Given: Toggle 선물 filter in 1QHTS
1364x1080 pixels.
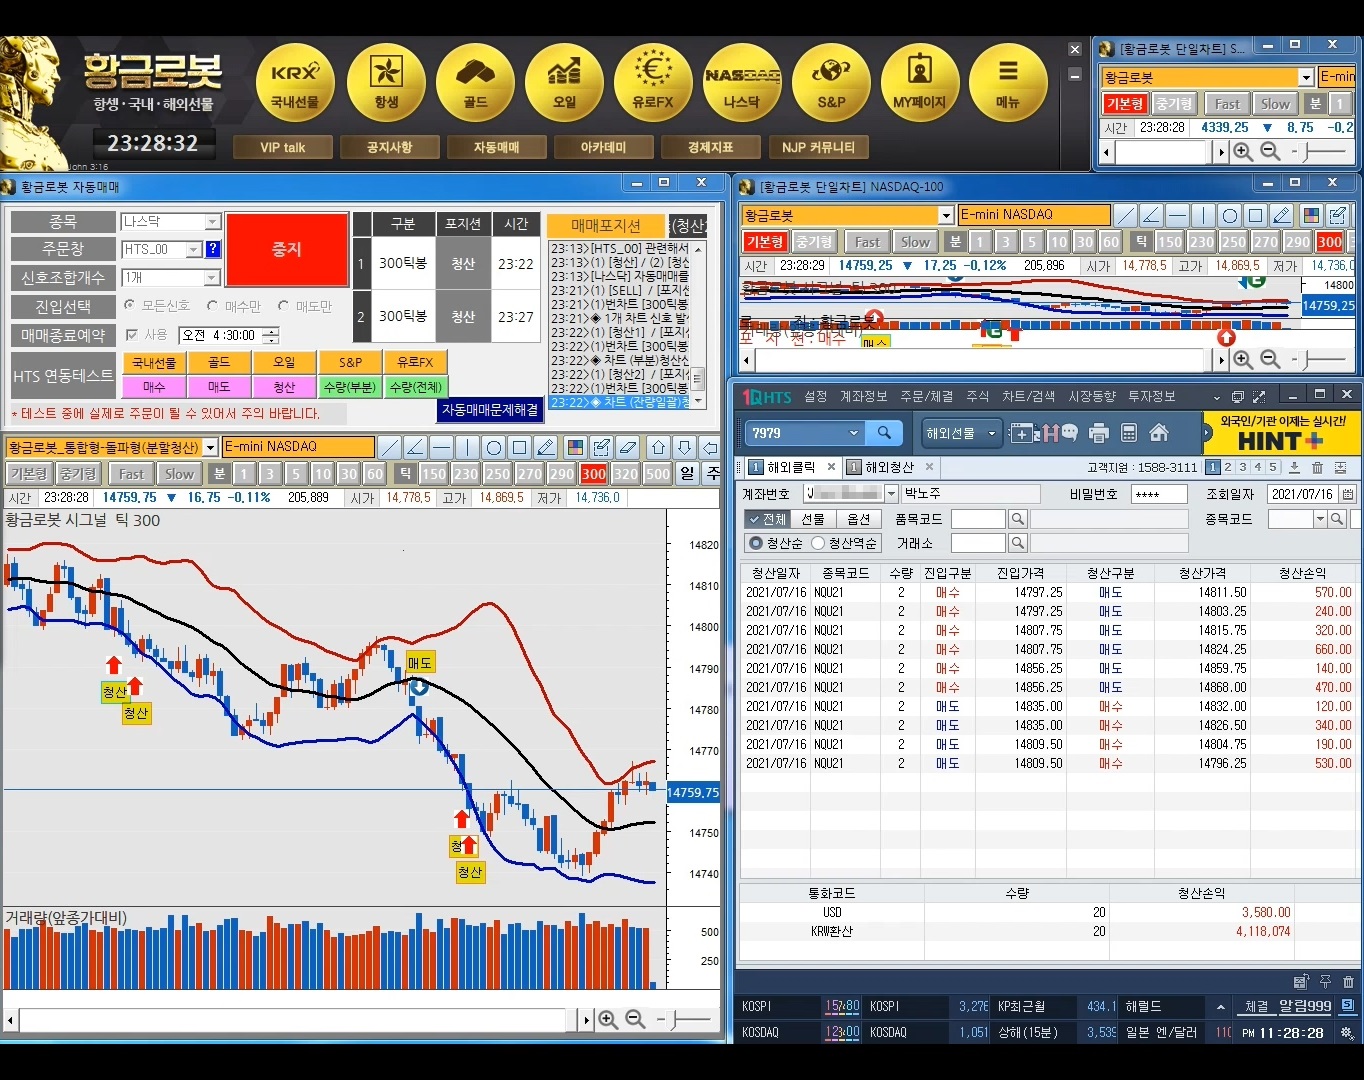Looking at the screenshot, I should (x=813, y=519).
